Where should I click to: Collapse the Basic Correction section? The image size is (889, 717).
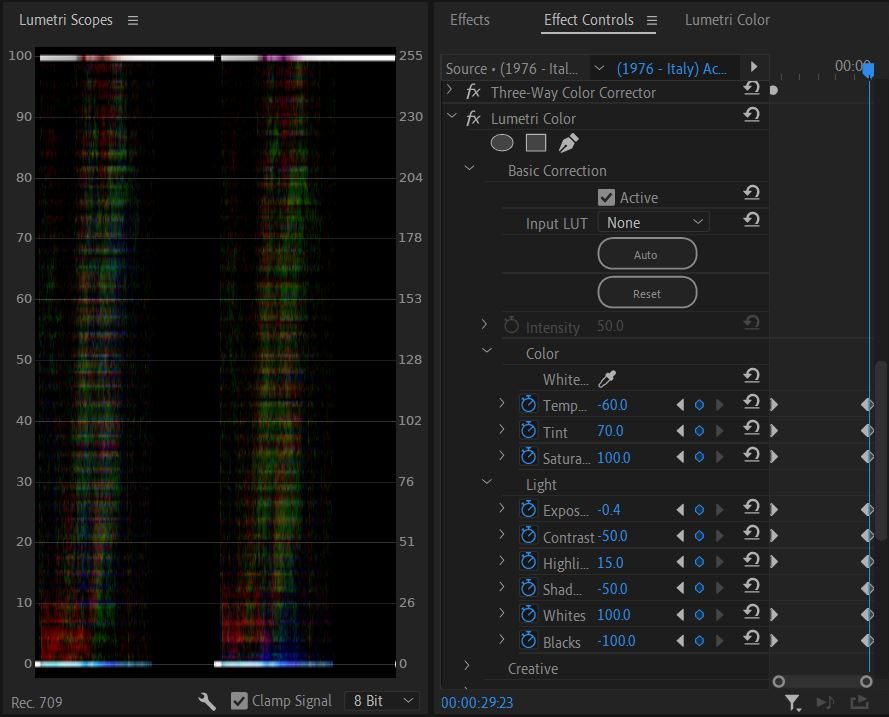tap(469, 168)
